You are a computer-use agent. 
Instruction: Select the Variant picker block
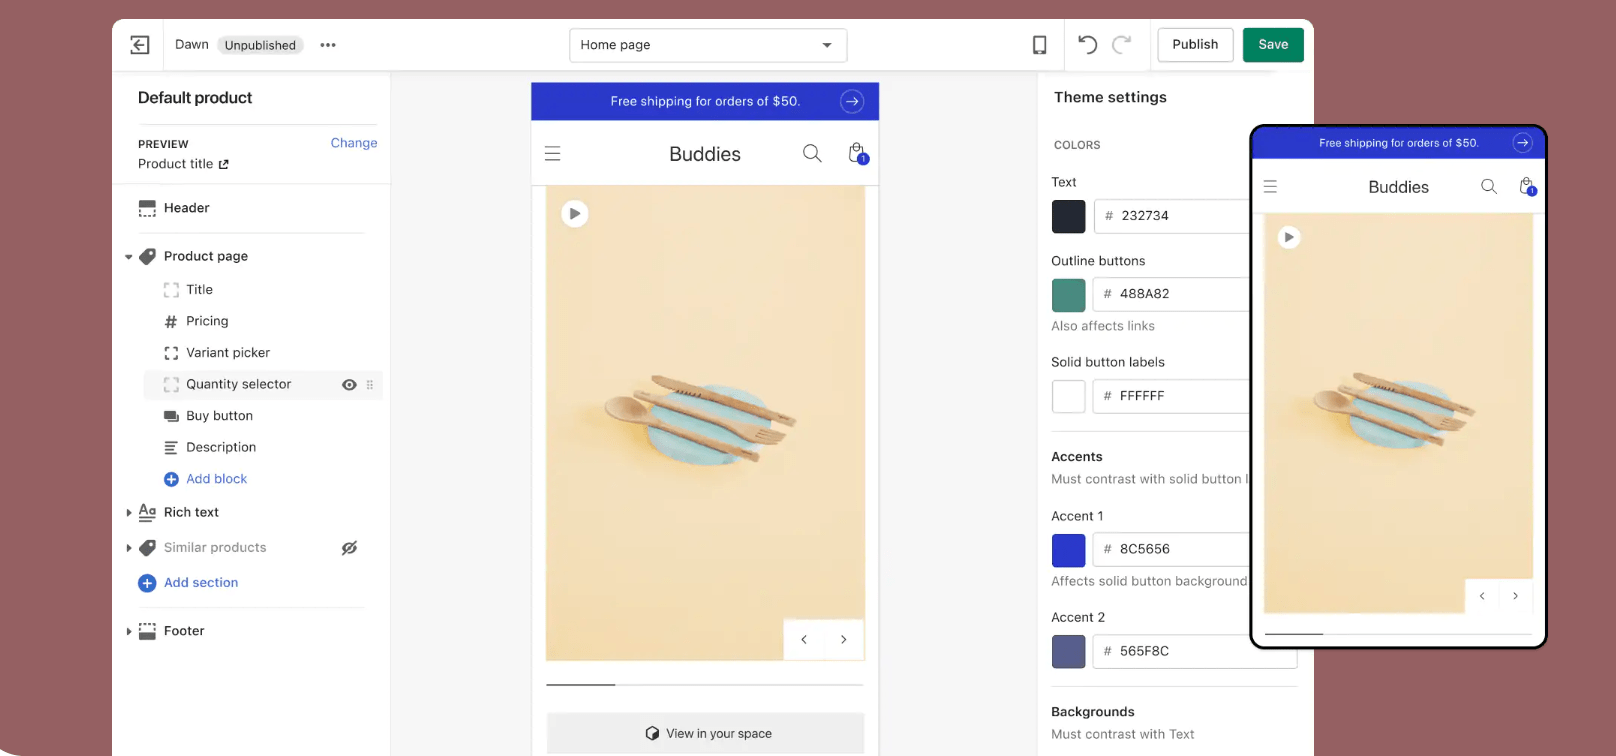click(228, 353)
